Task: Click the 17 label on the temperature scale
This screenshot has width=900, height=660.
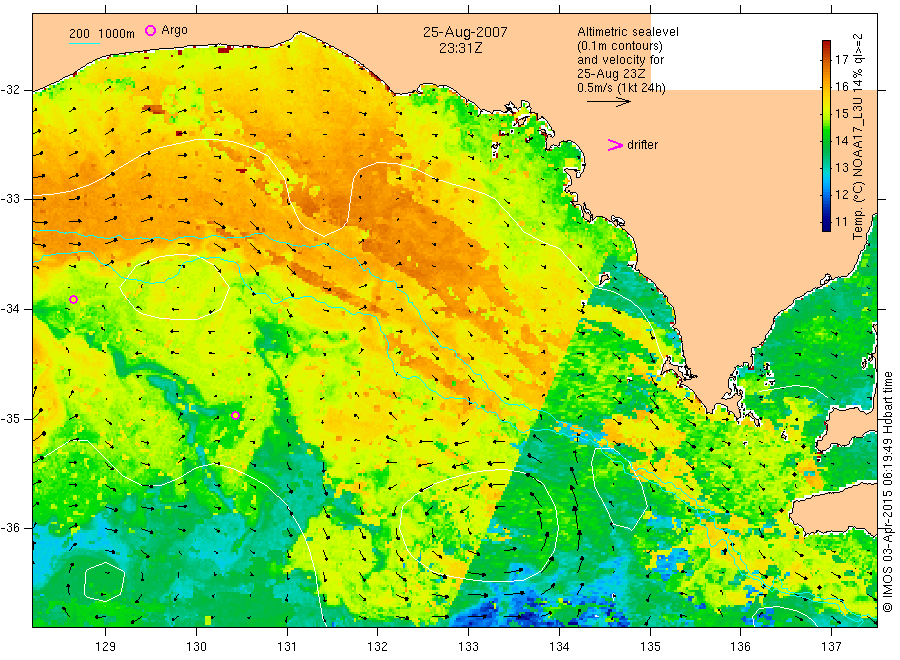Action: click(x=841, y=60)
